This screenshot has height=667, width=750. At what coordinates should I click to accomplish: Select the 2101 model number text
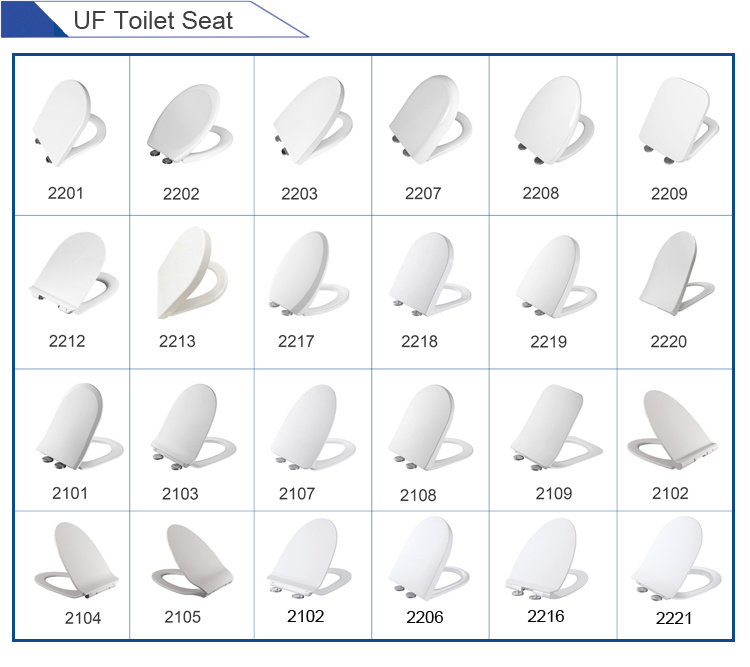tap(70, 493)
